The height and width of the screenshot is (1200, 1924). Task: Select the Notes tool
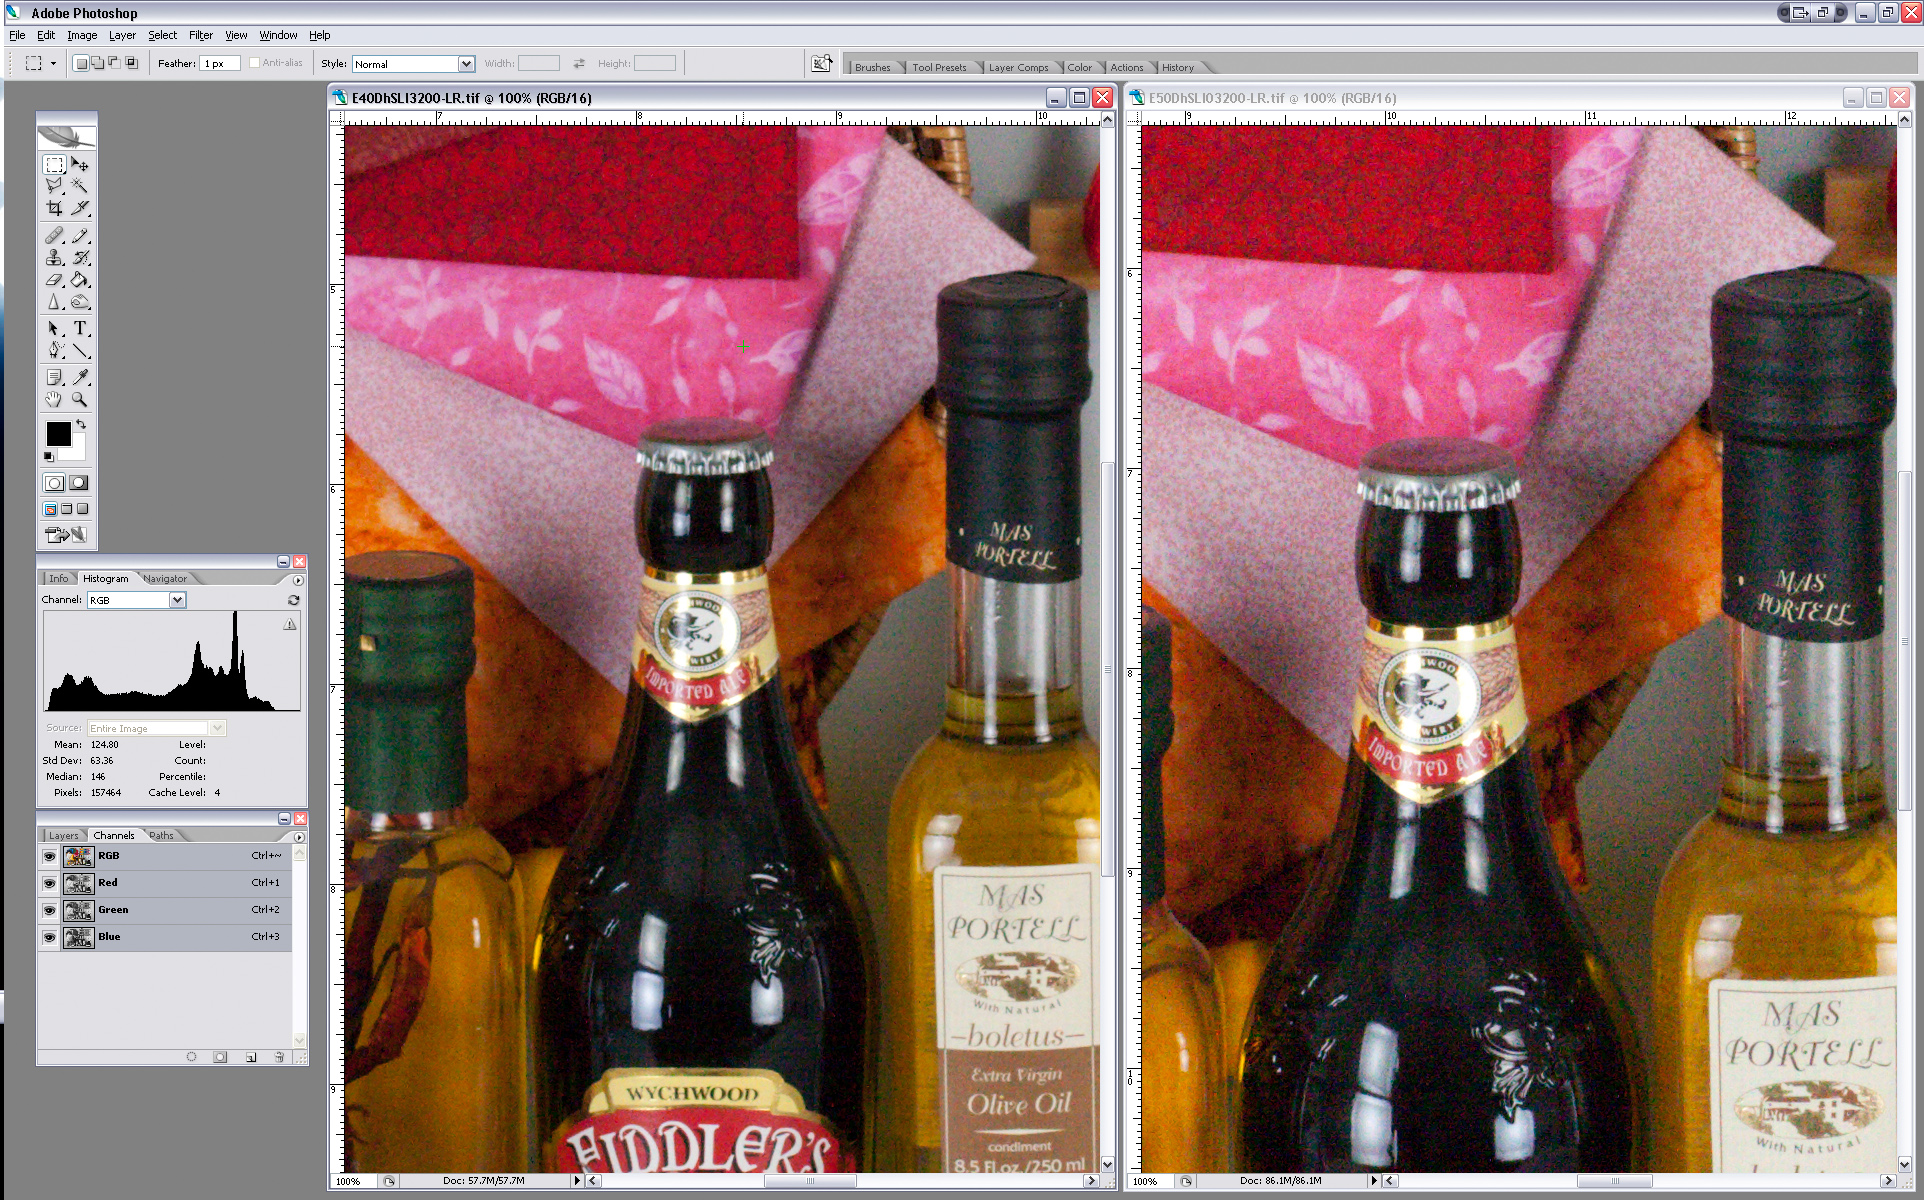click(55, 377)
